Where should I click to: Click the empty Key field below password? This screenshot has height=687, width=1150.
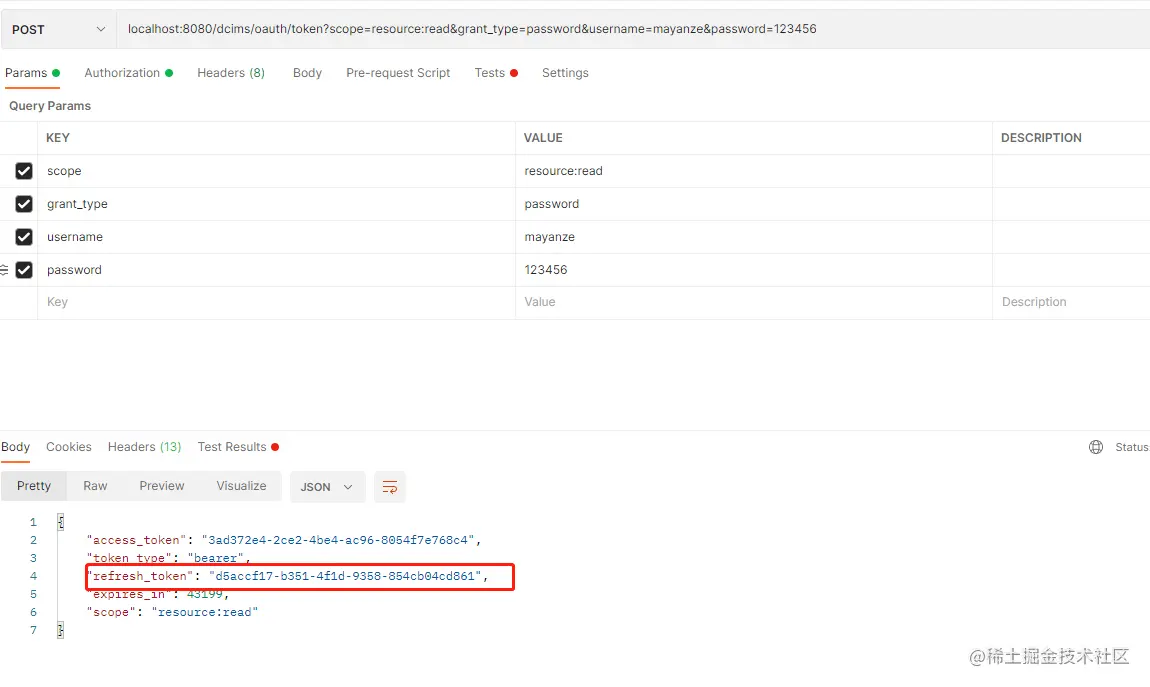200,301
